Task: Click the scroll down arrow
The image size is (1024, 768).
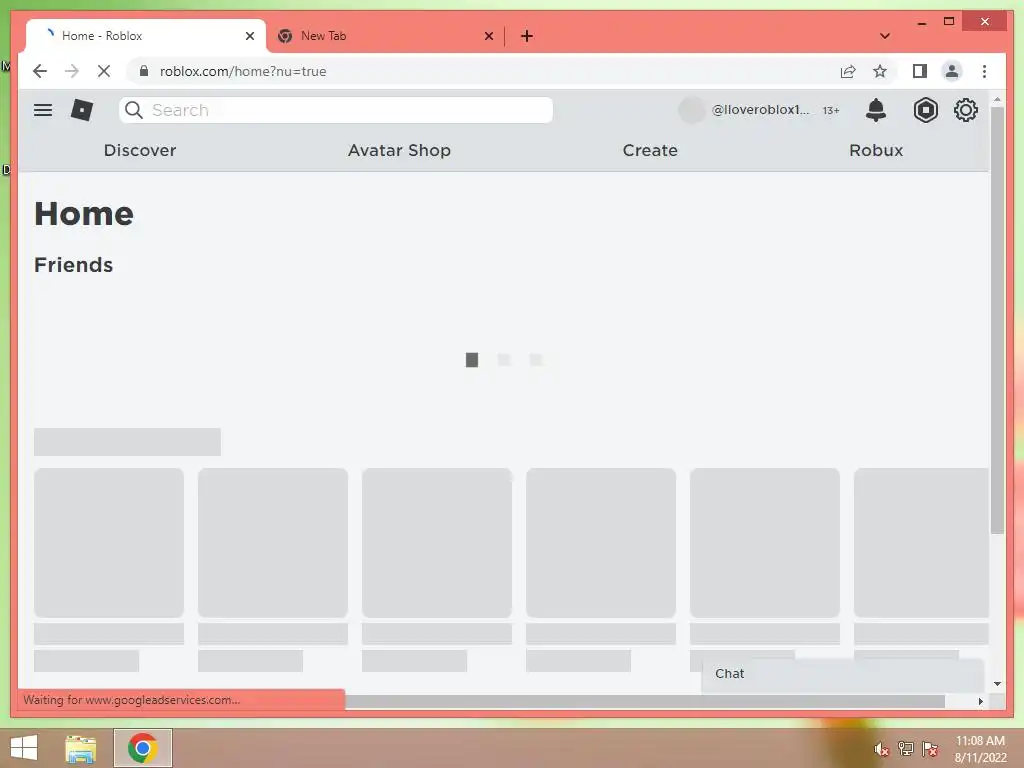Action: (x=997, y=684)
